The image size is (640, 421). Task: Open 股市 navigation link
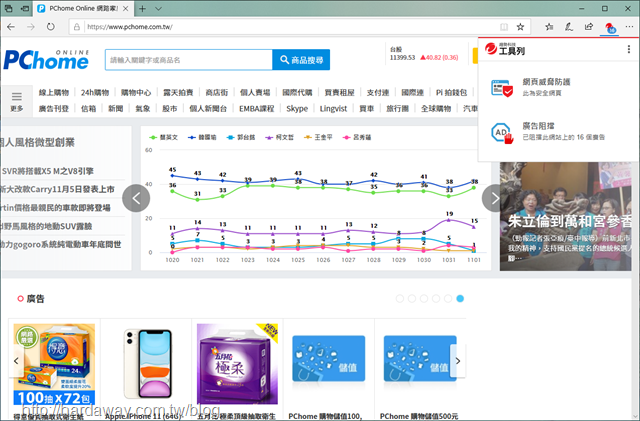(x=170, y=109)
